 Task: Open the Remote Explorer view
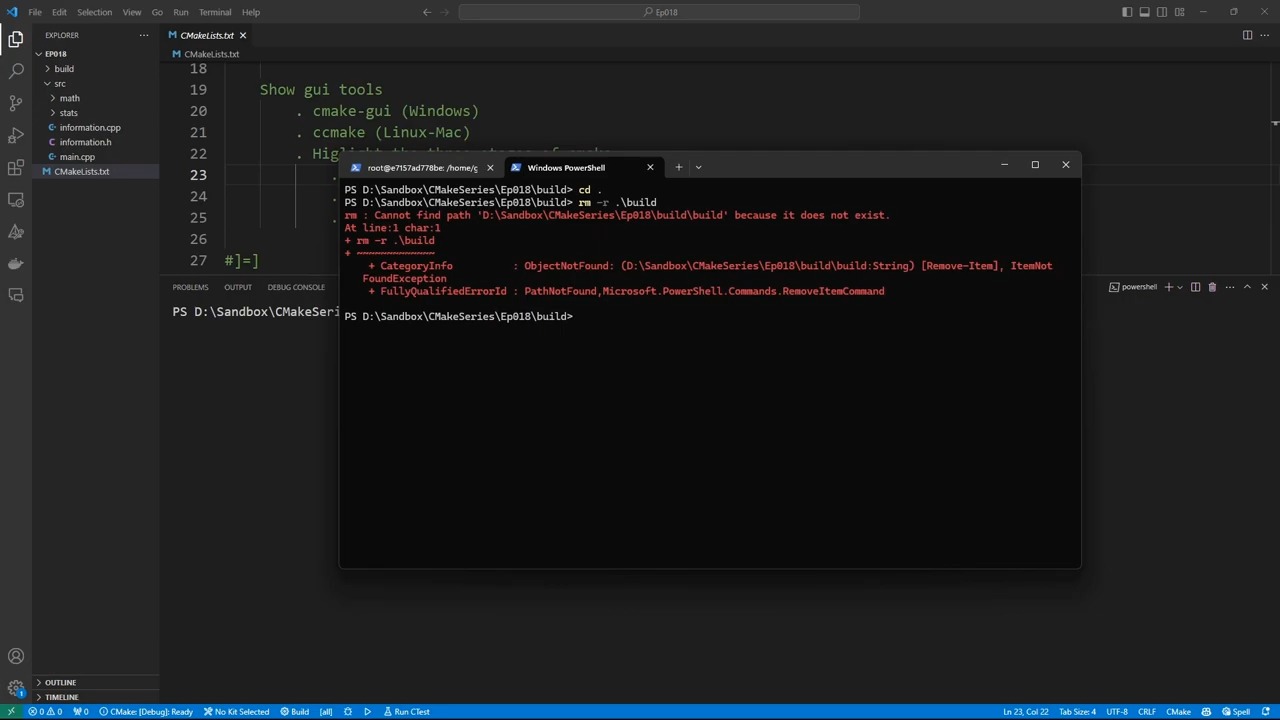(16, 199)
